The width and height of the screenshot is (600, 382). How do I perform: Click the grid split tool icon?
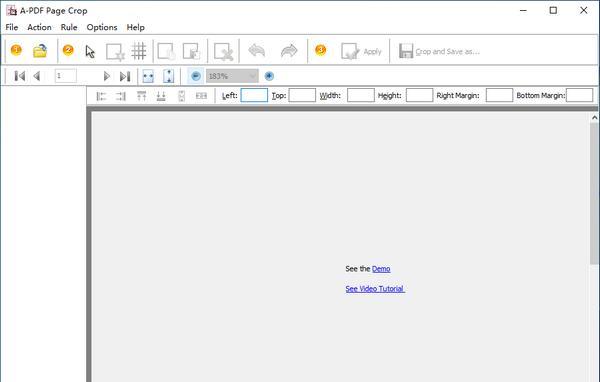(139, 51)
